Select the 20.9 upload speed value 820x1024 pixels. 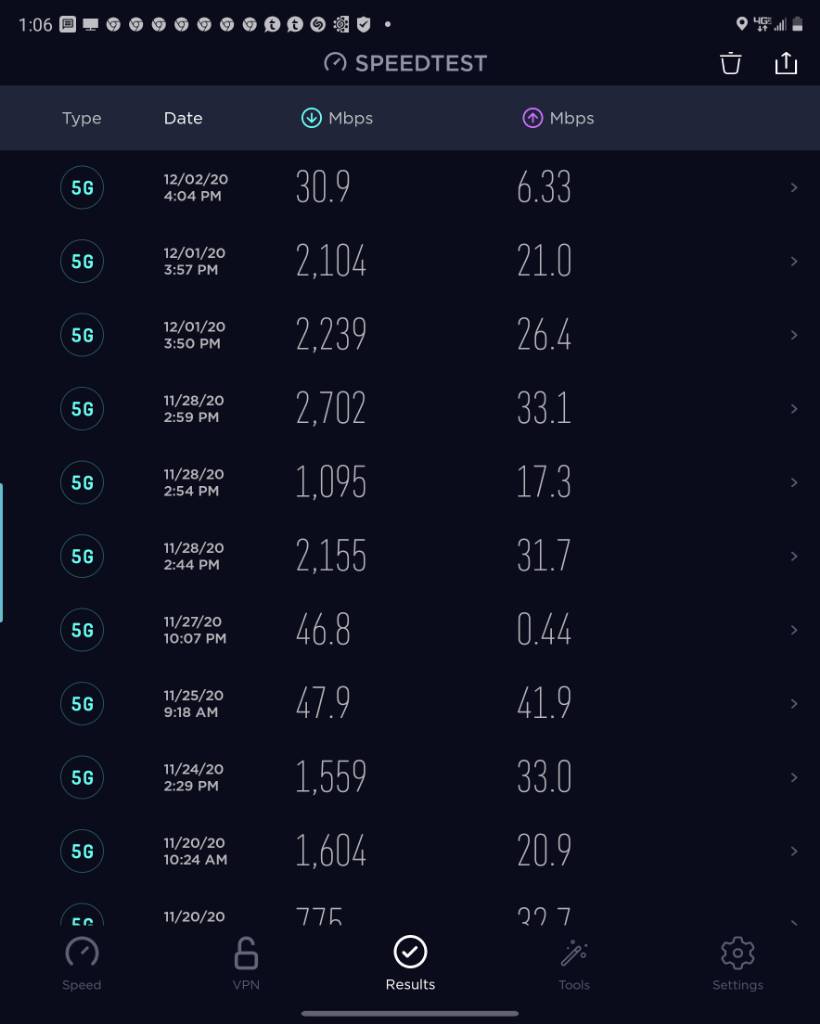544,852
